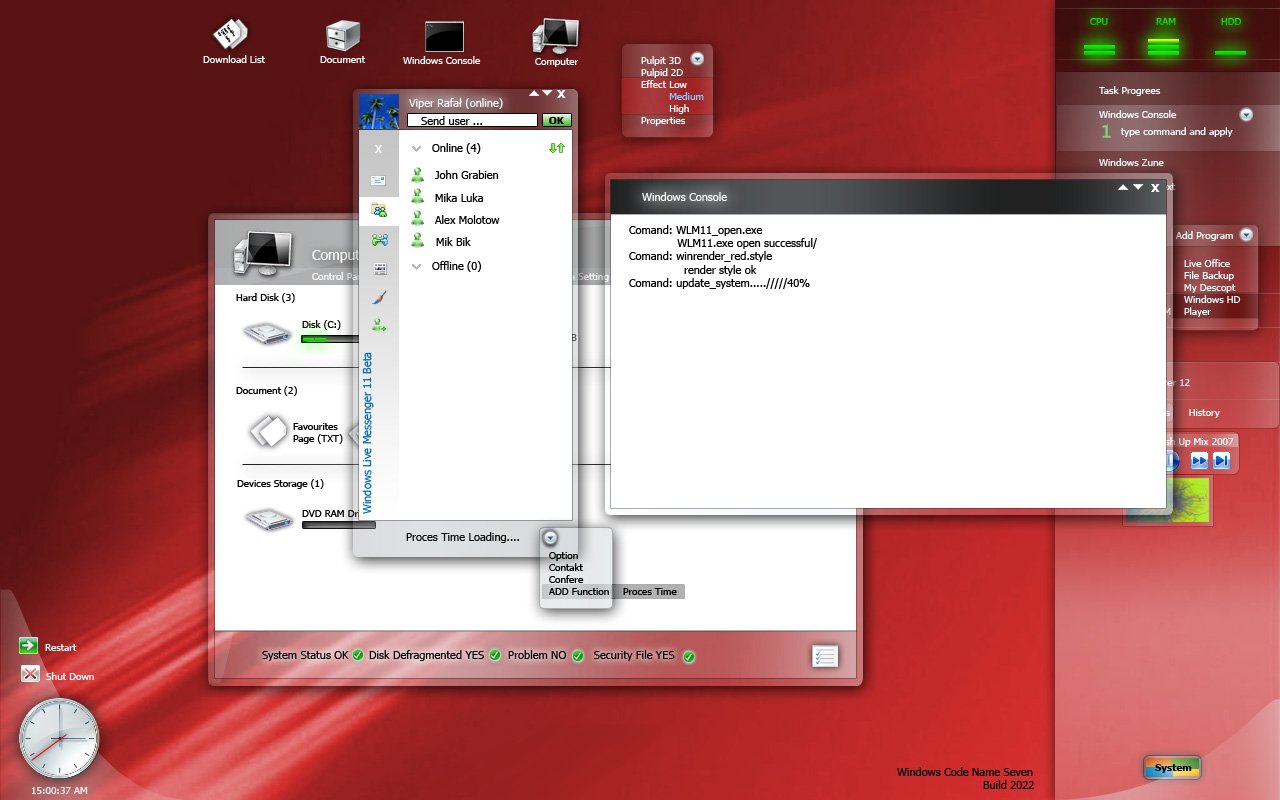This screenshot has height=800, width=1280.
Task: Click the Disk (C:) green usage bar
Action: (x=328, y=339)
